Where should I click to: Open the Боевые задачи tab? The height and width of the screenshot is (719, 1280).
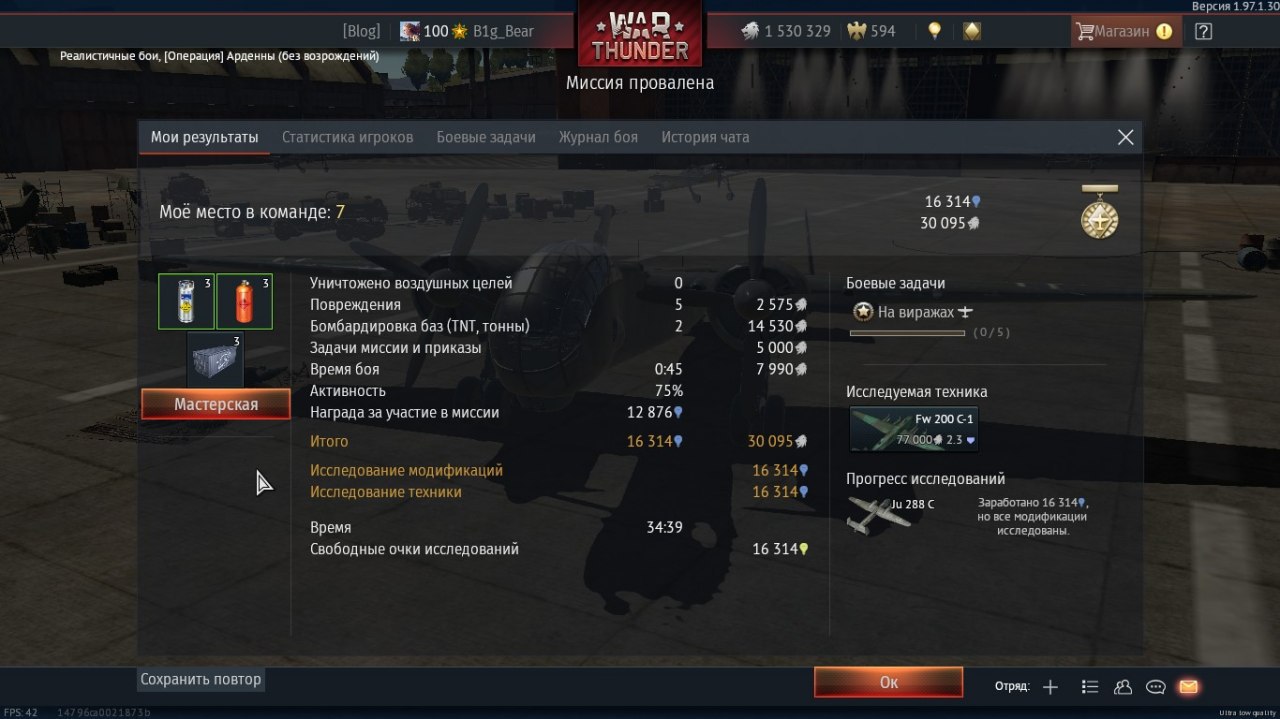[x=486, y=137]
